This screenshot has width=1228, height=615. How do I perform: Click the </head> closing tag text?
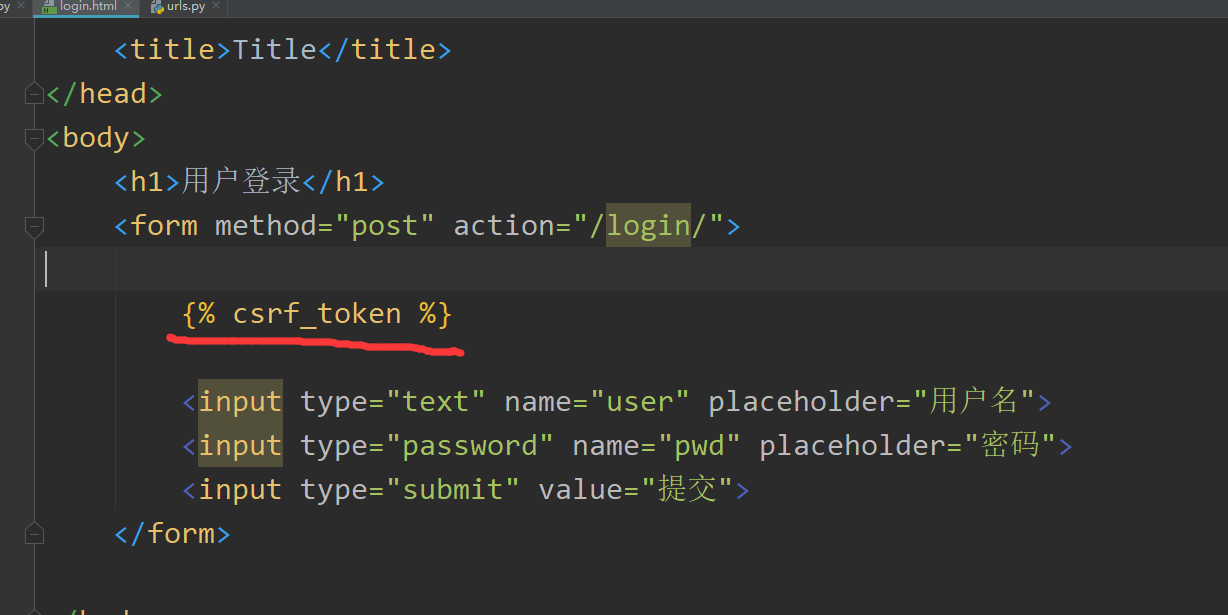tap(104, 94)
